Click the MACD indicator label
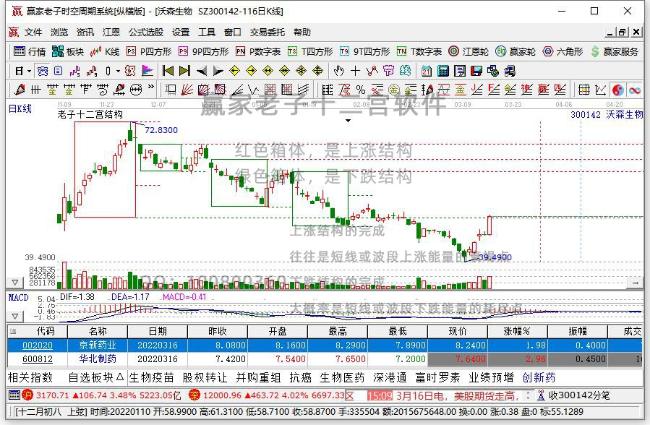This screenshot has height=425, width=650. (19, 298)
